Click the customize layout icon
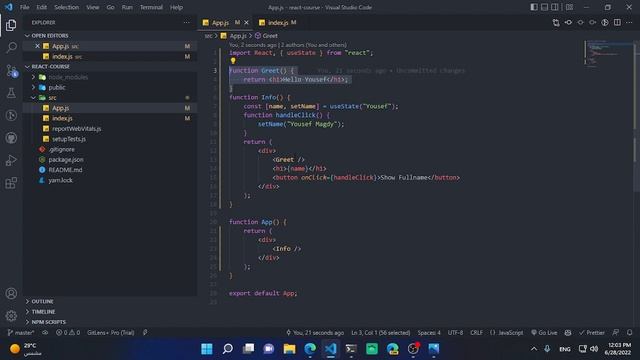 (x=569, y=7)
